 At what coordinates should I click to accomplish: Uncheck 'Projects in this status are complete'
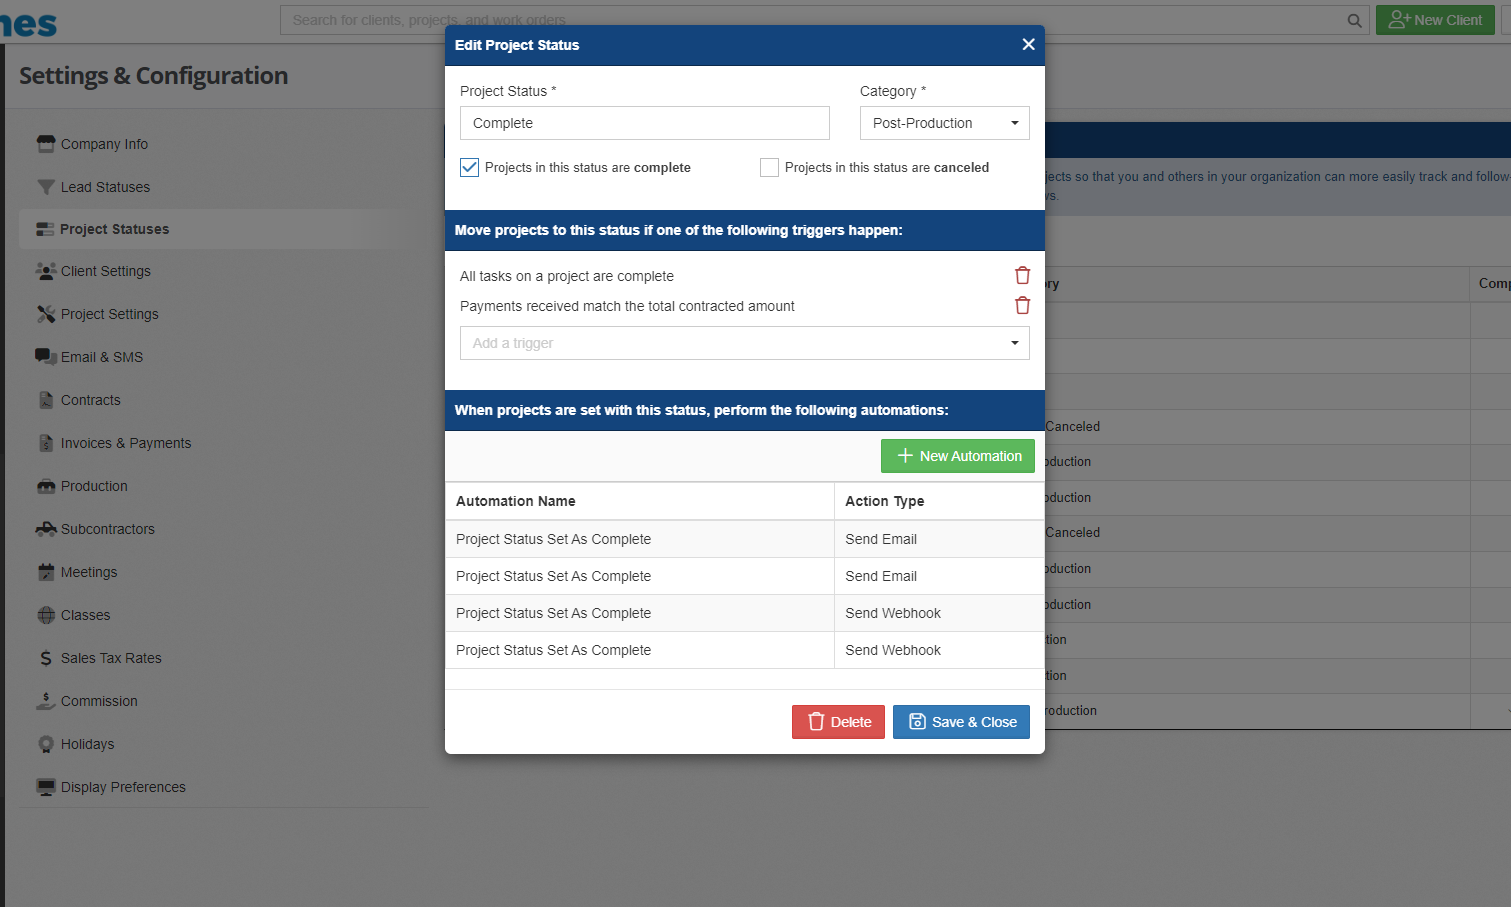coord(469,167)
